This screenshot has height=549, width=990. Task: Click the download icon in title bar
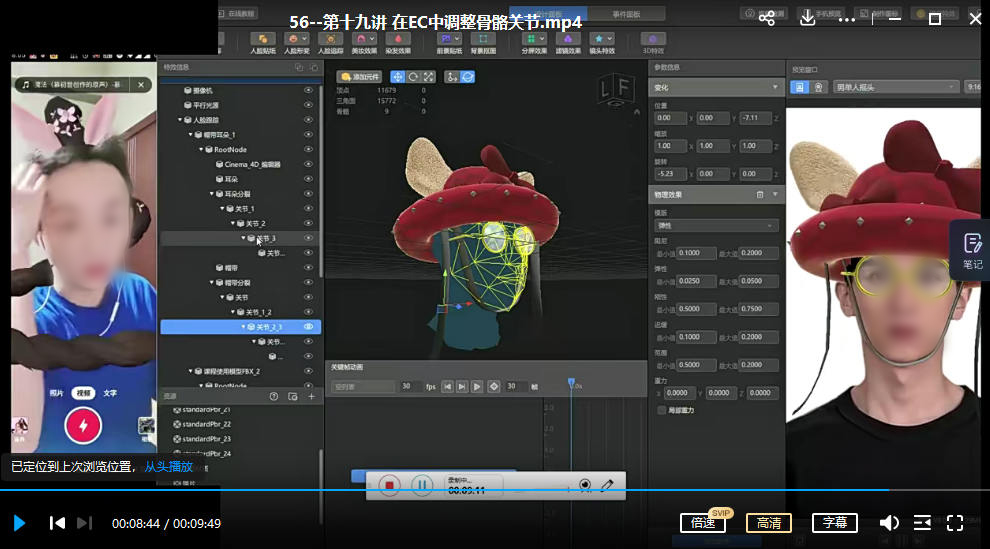(808, 18)
